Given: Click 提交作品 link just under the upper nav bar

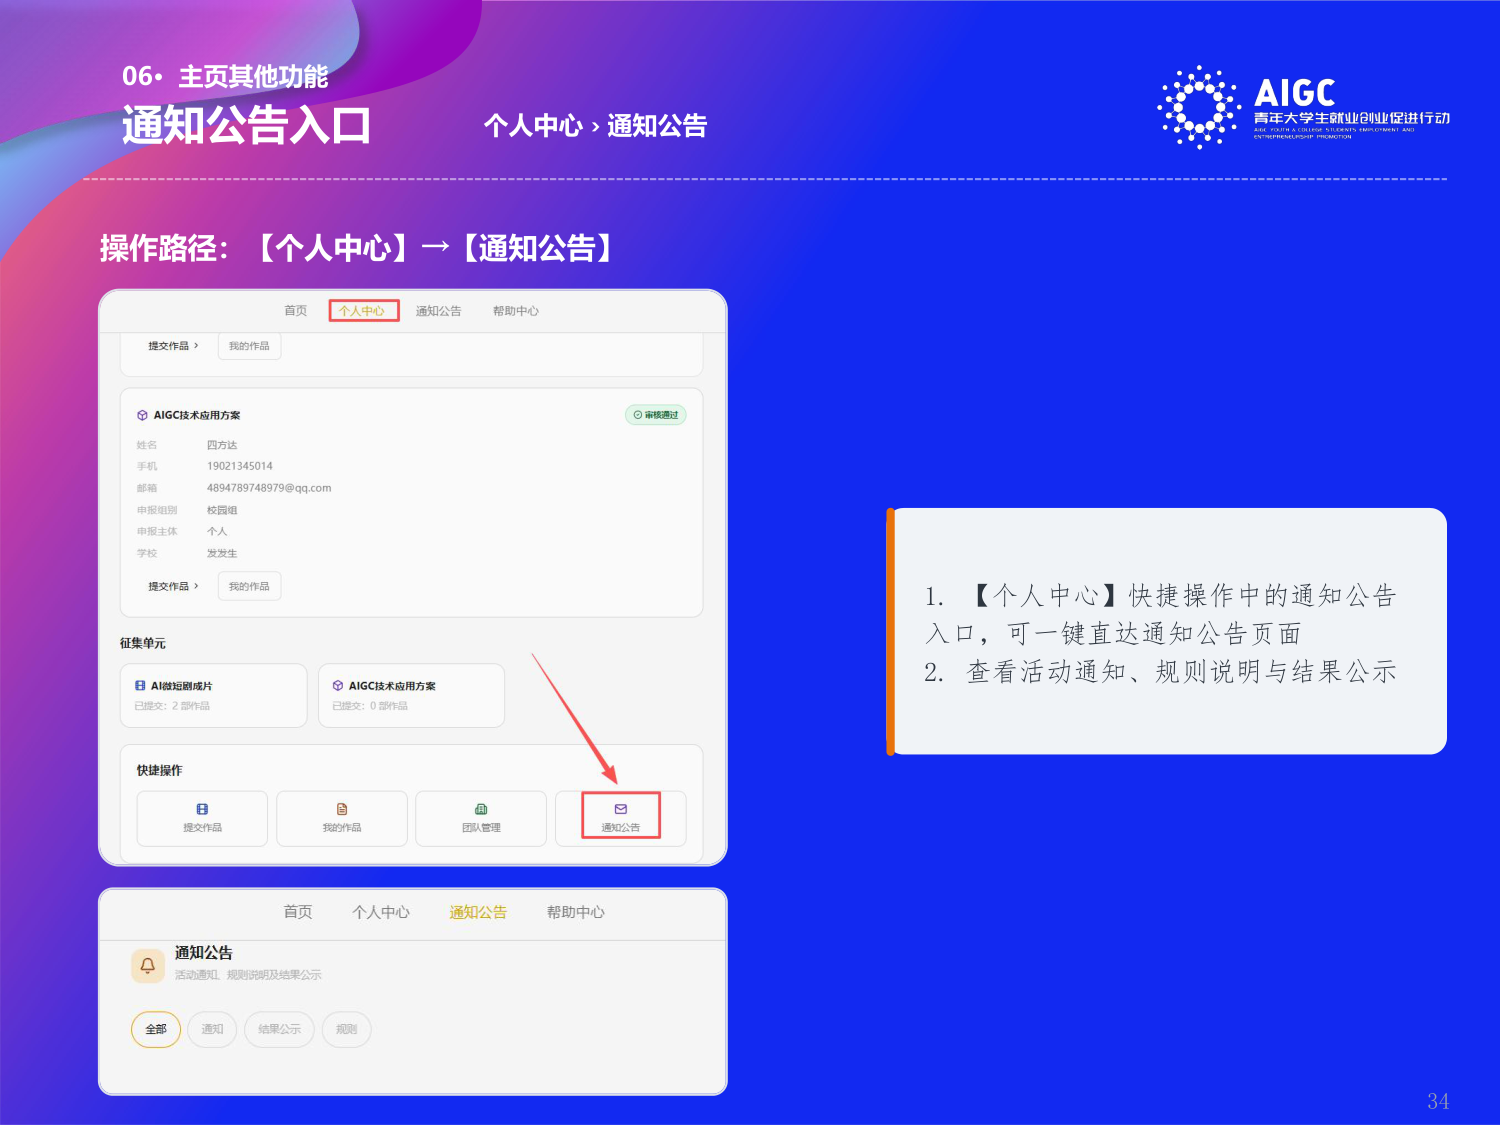Looking at the screenshot, I should [173, 346].
